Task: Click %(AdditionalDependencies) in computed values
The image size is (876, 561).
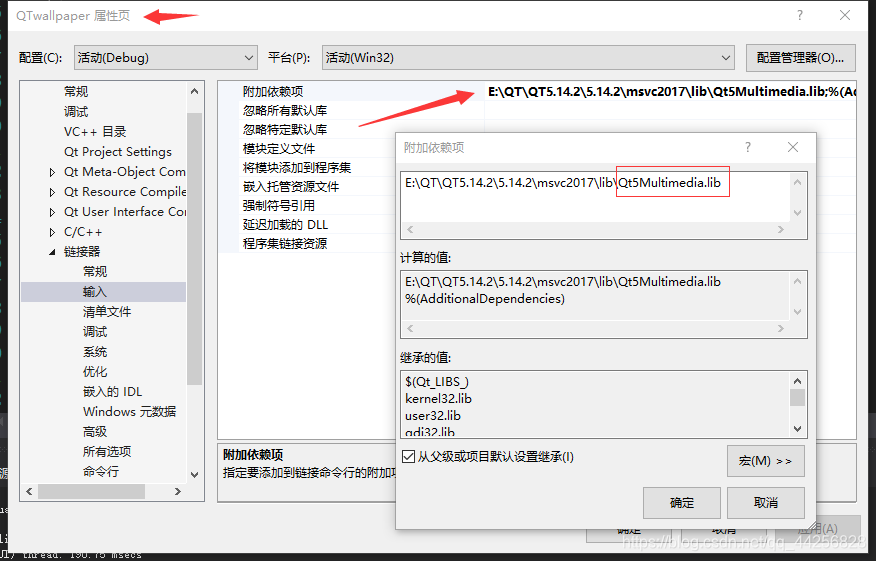Action: pyautogui.click(x=485, y=299)
